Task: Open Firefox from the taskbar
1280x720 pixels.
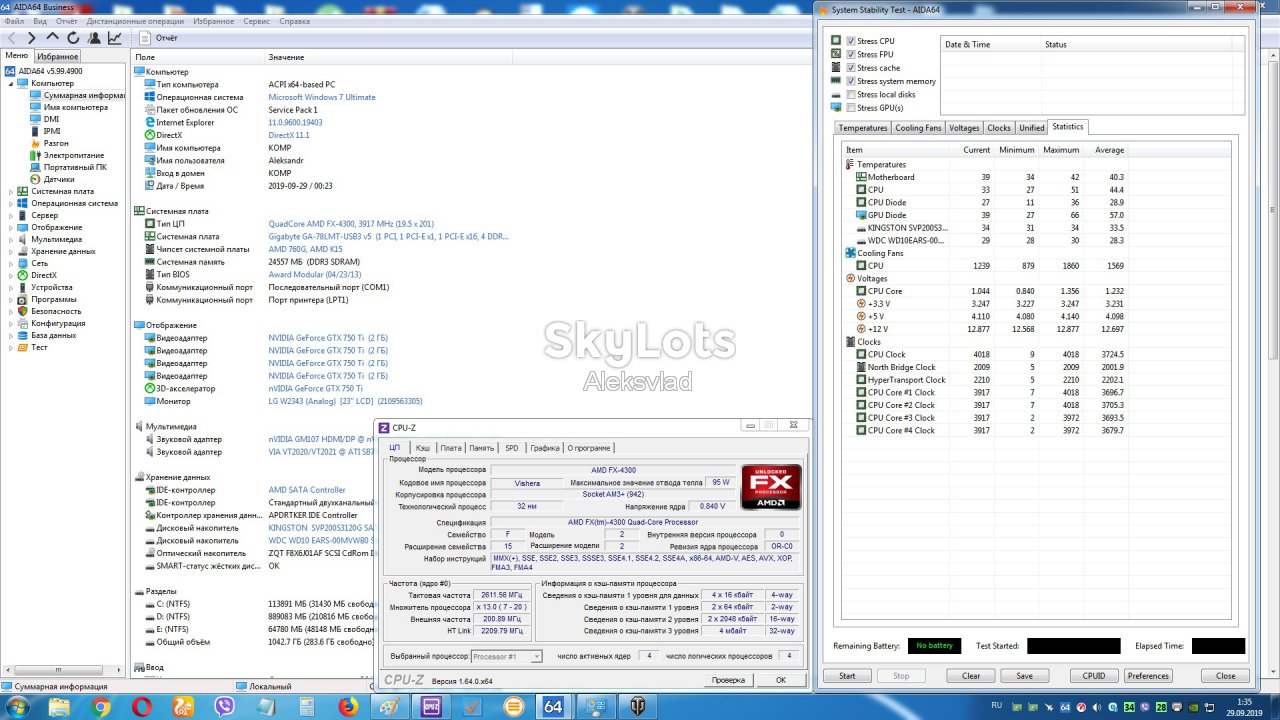Action: (348, 707)
